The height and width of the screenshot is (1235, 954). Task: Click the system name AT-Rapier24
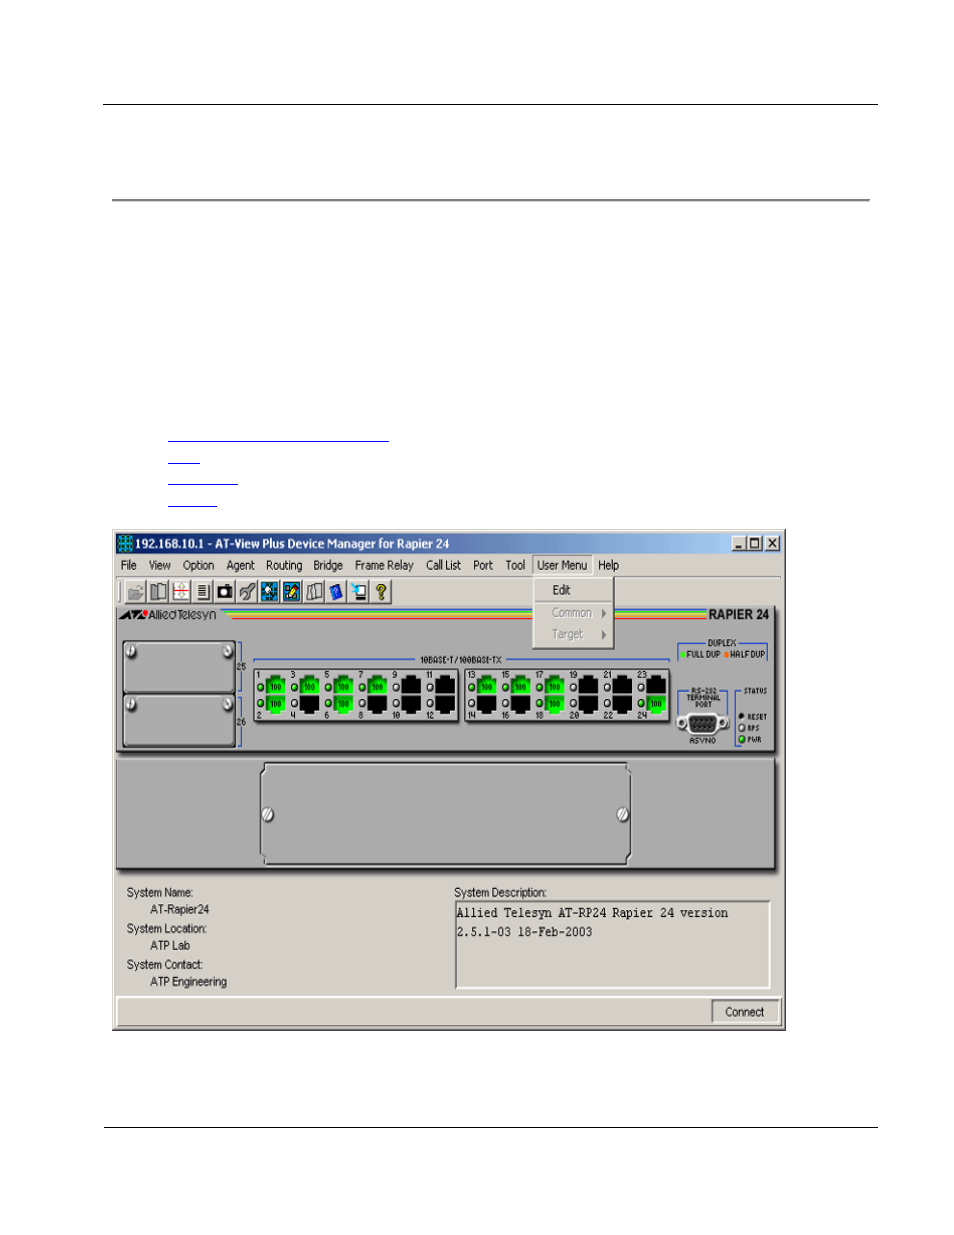[180, 910]
